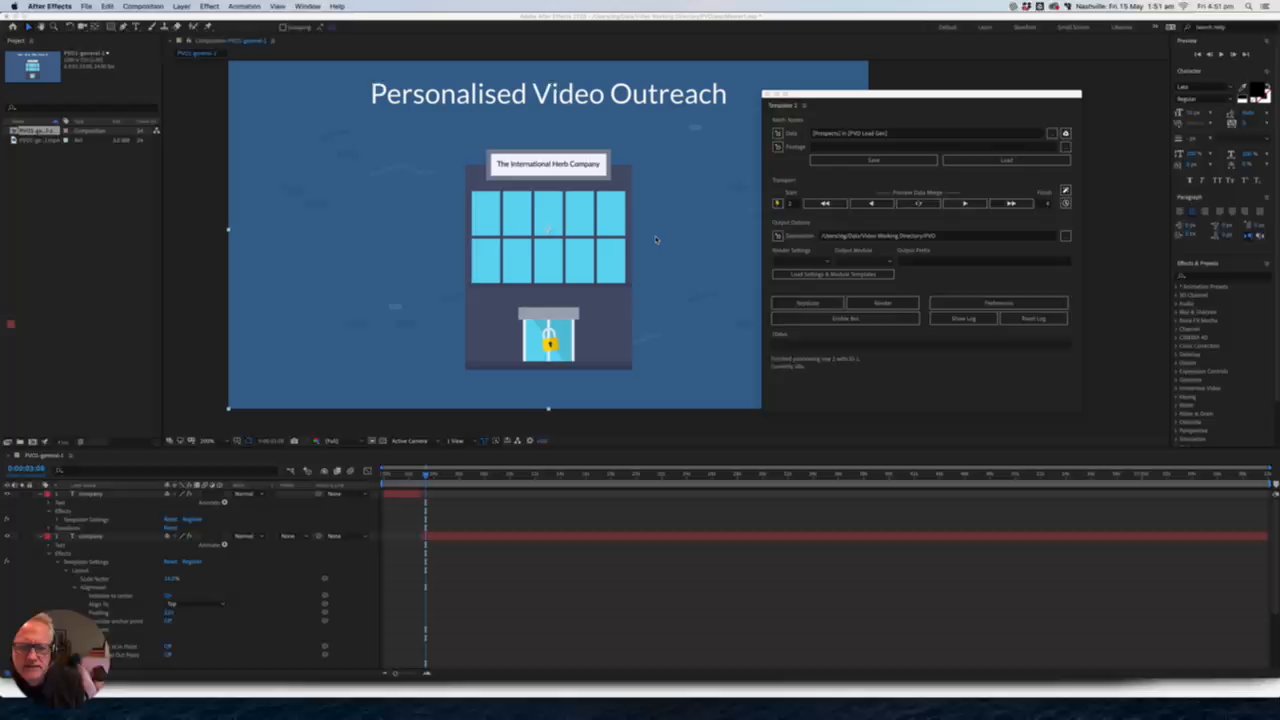Expand the Color Correction effects category
The width and height of the screenshot is (1280, 720).
pos(1176,346)
